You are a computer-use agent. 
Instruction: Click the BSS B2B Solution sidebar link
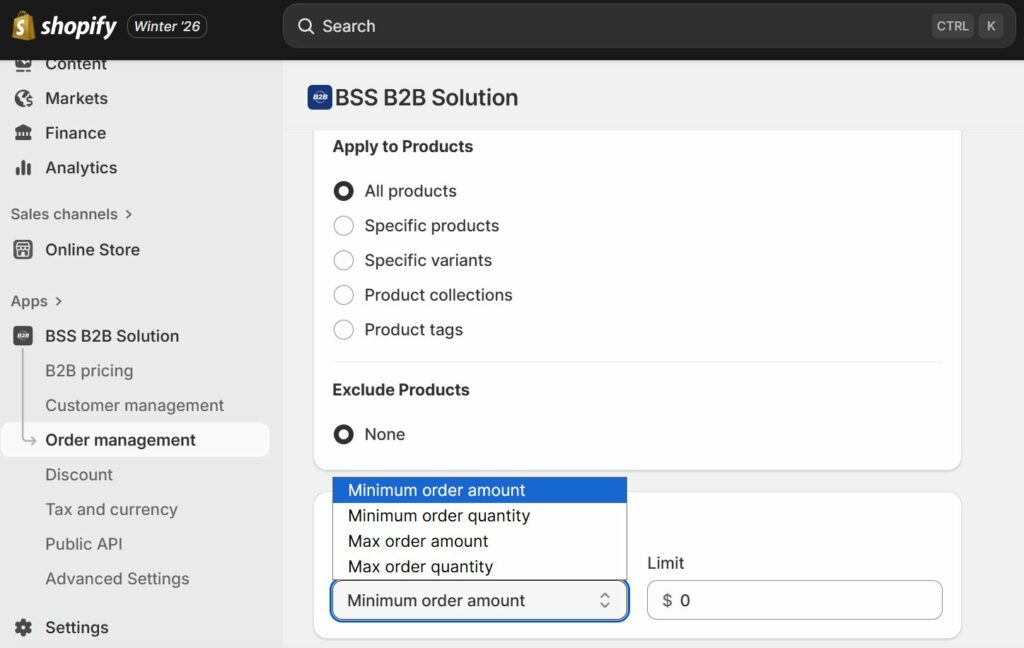112,336
